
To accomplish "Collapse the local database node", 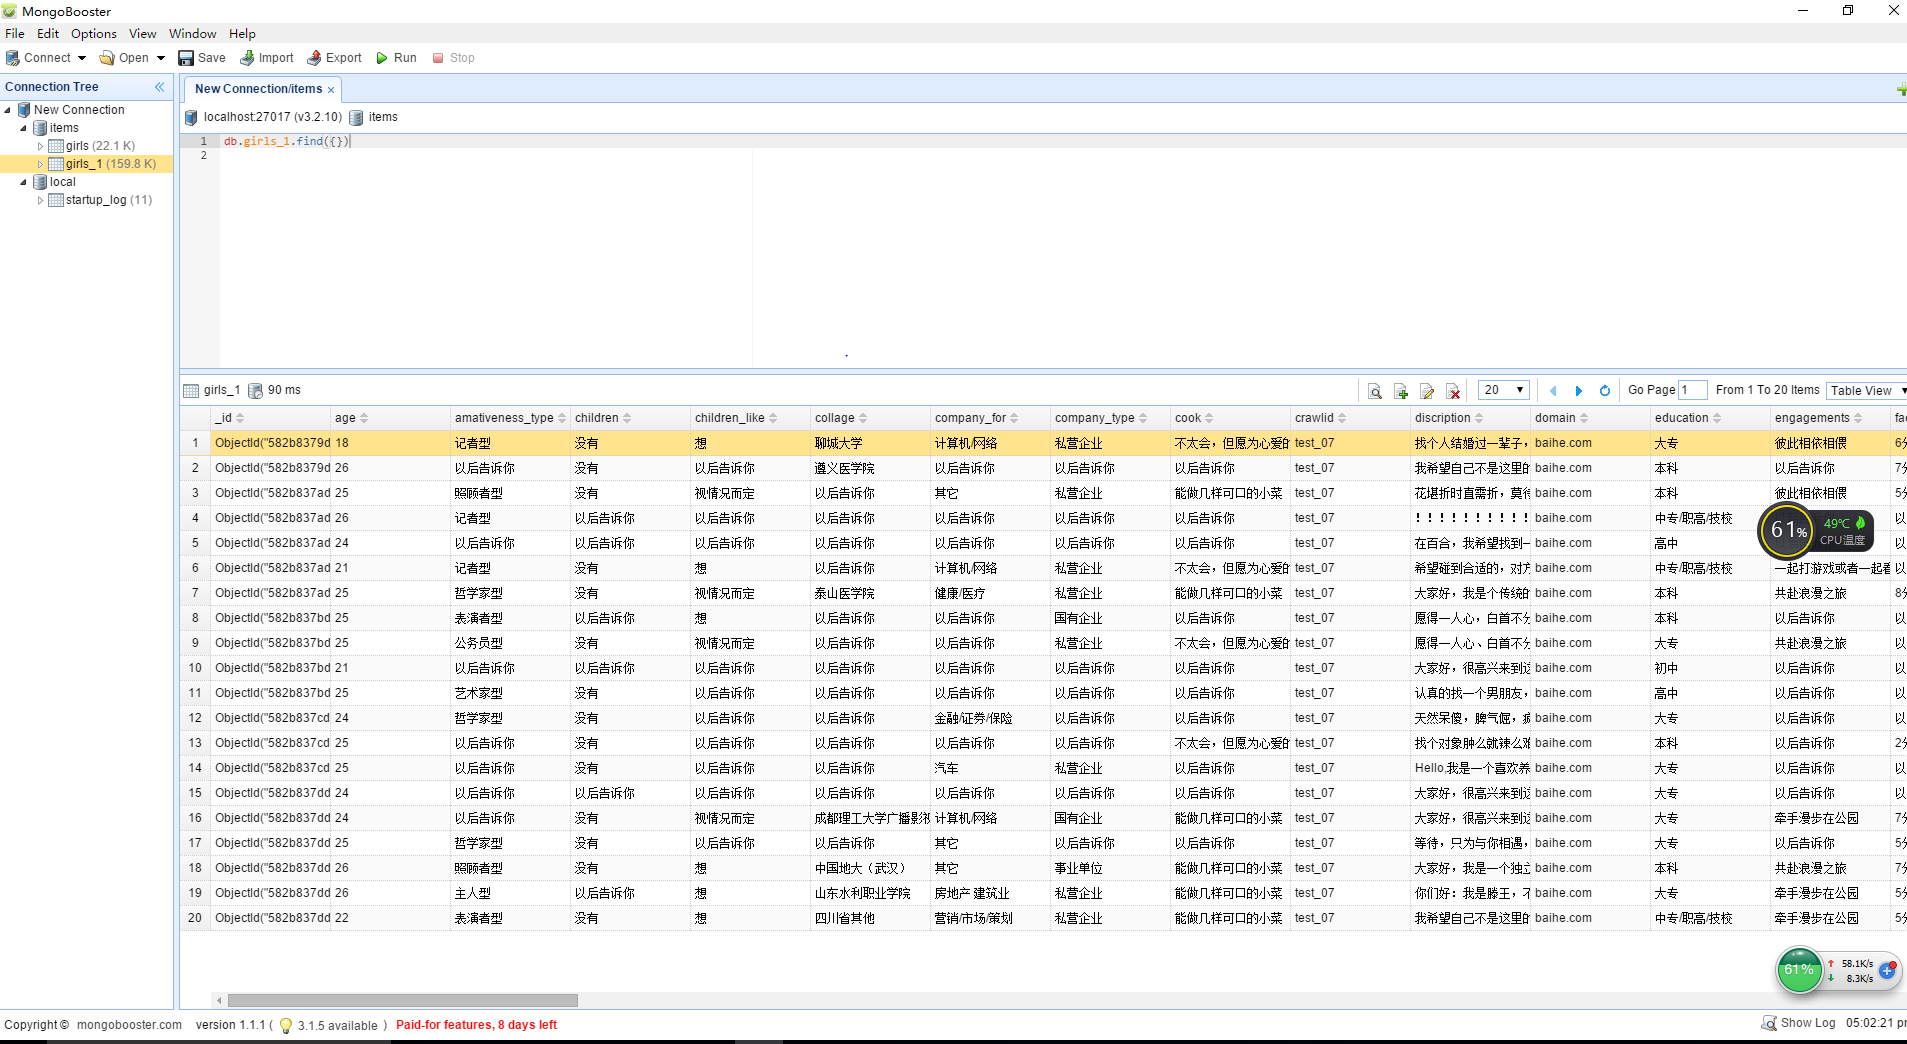I will click(24, 182).
